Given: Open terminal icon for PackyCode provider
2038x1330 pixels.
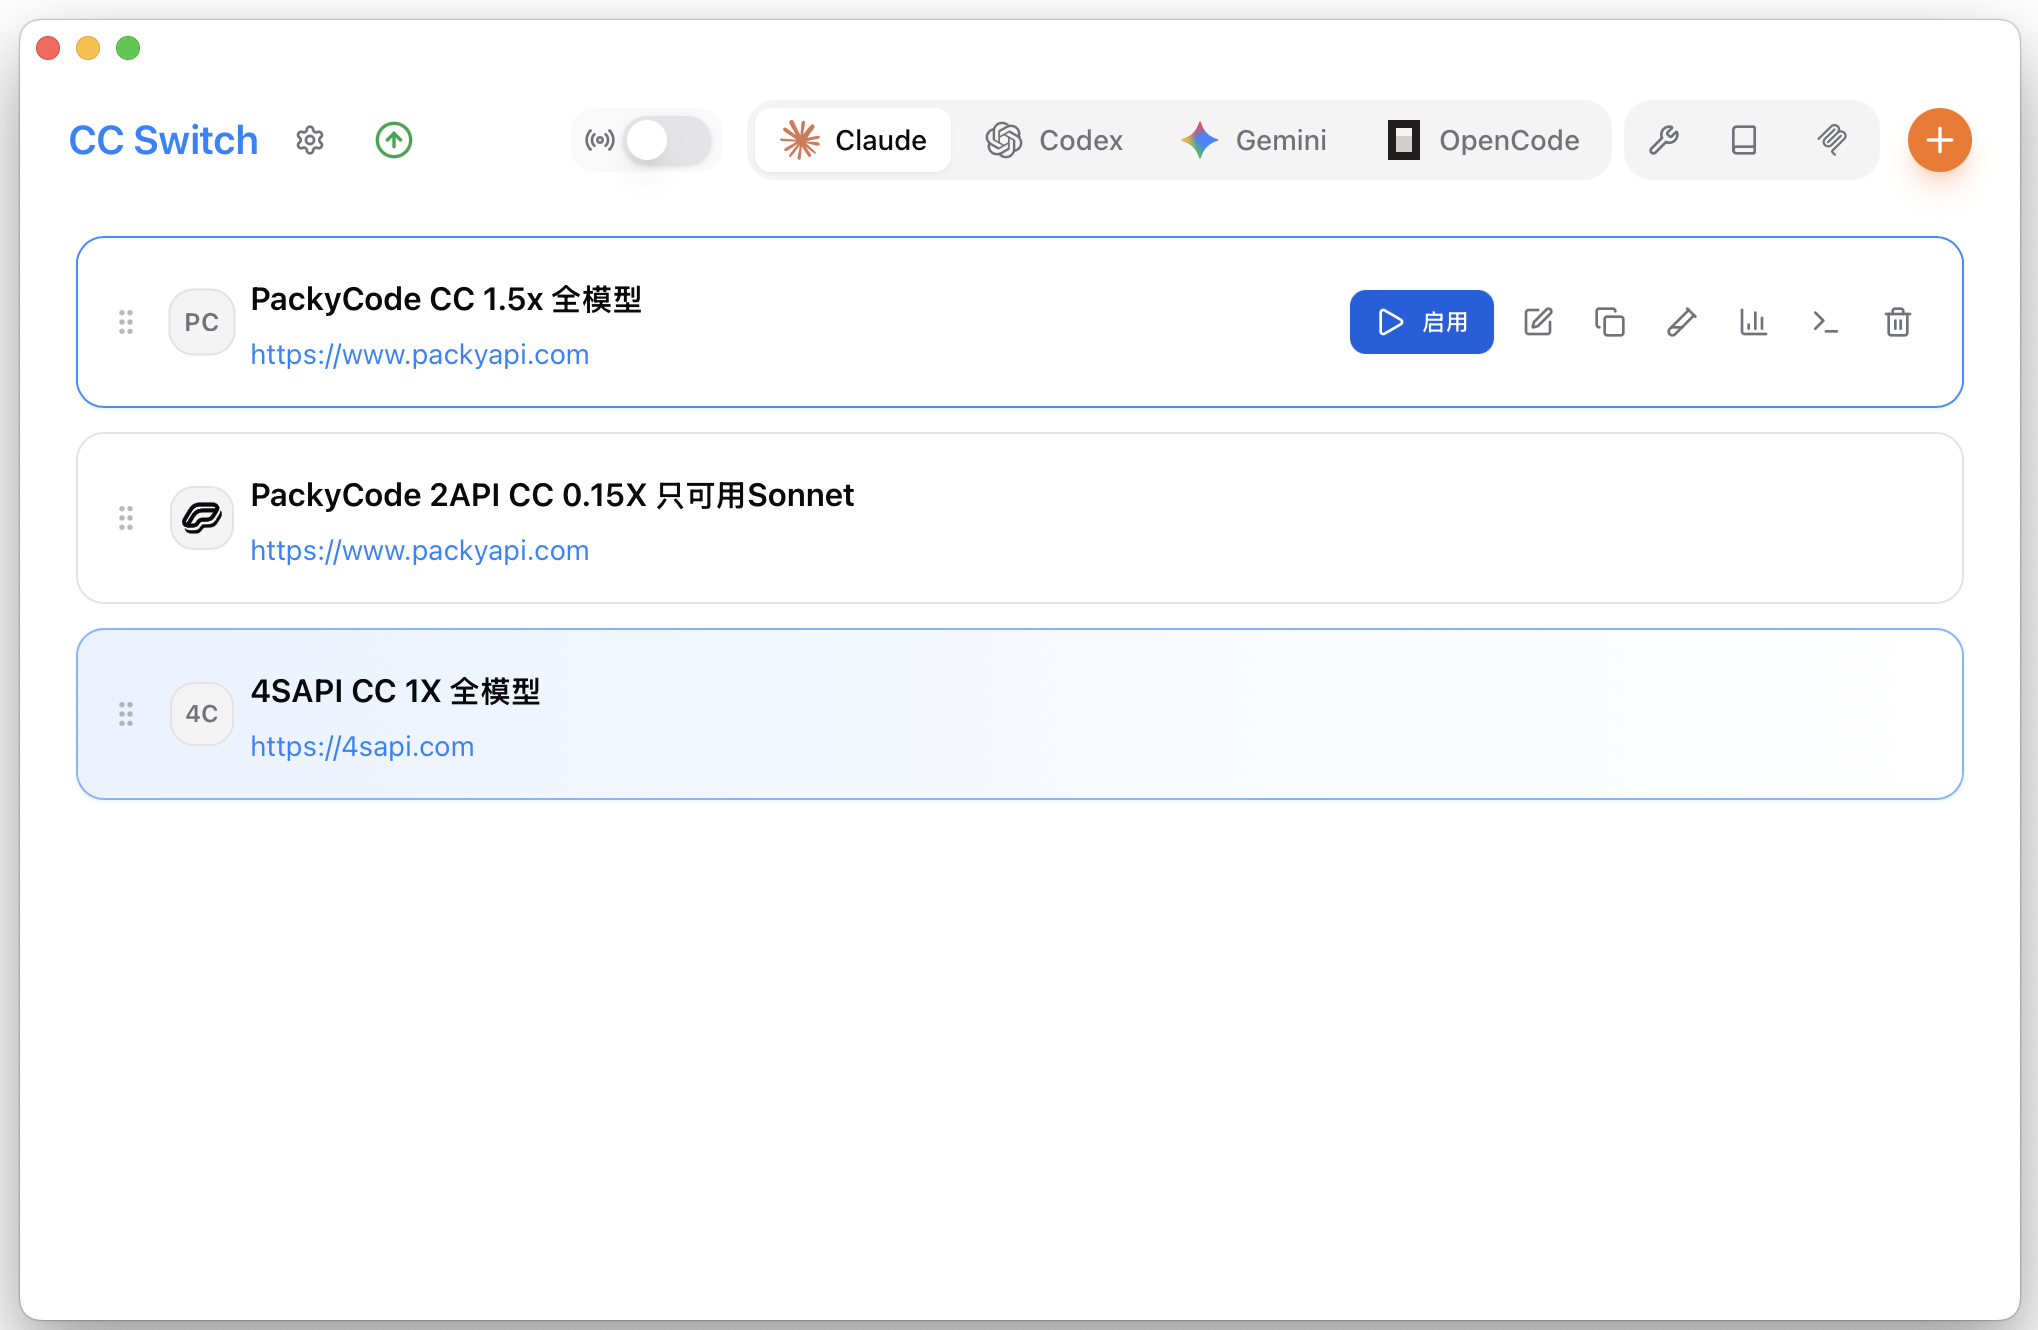Looking at the screenshot, I should point(1825,322).
